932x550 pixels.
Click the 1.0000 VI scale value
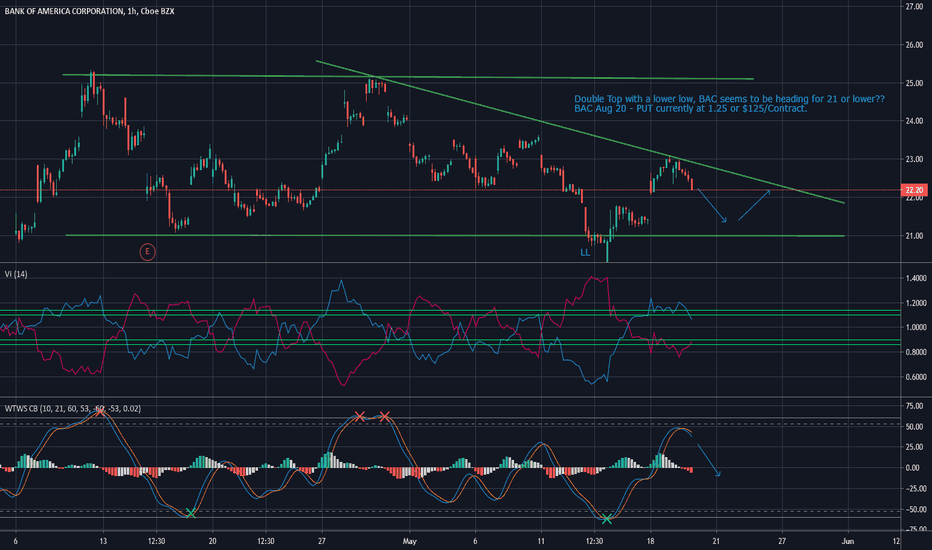coord(916,328)
